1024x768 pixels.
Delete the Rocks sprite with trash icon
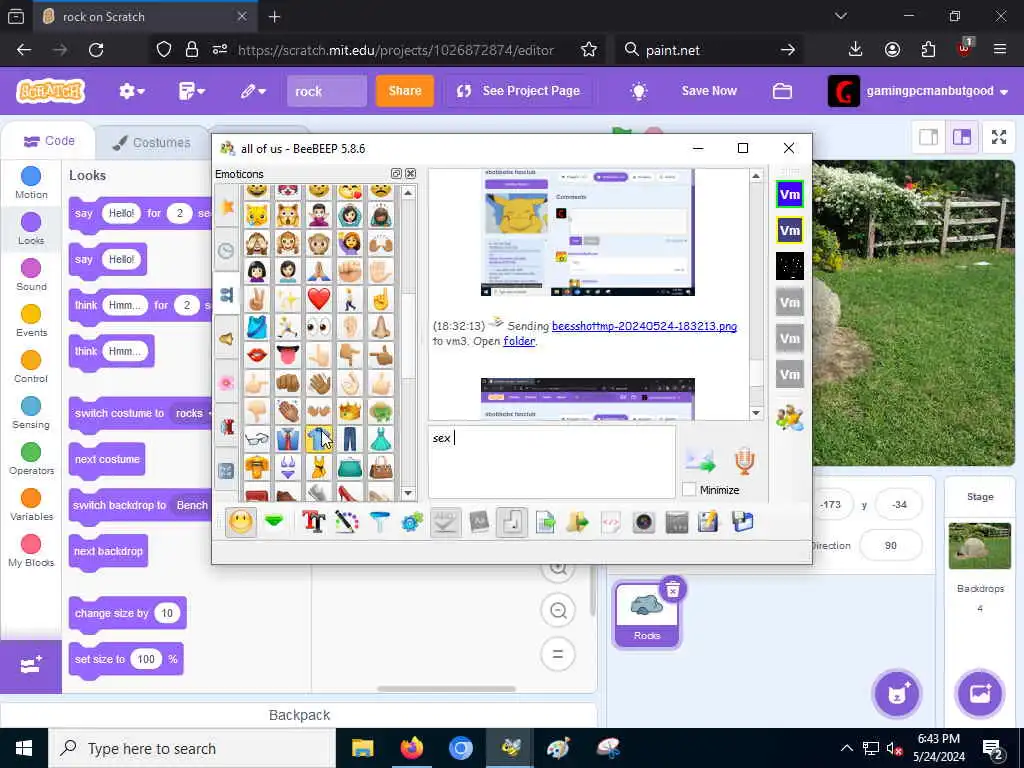(673, 589)
